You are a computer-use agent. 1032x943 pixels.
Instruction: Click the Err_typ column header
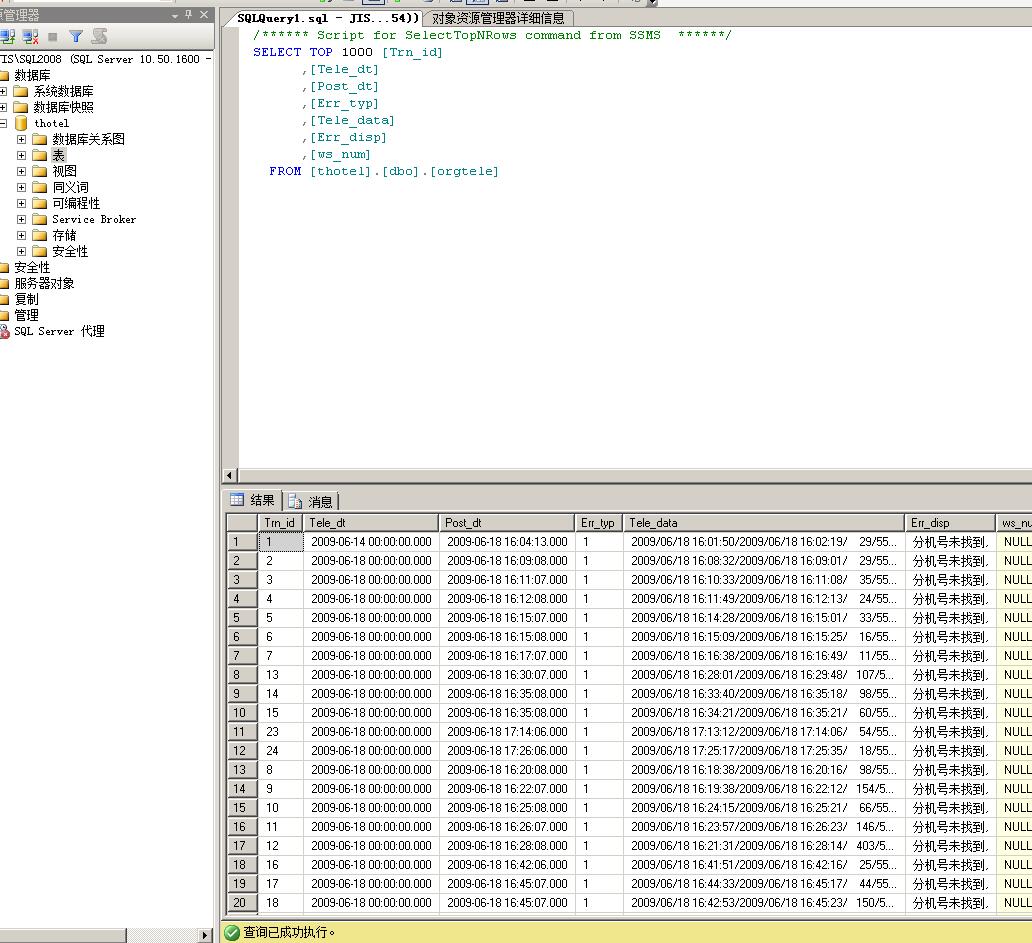click(598, 522)
